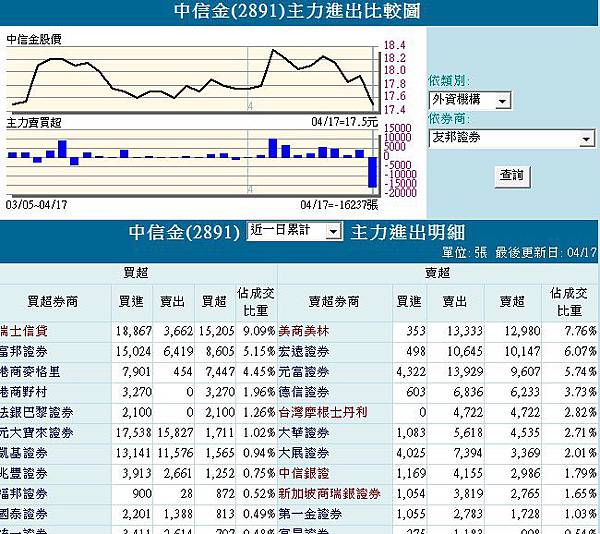This screenshot has height=534, width=600.
Task: Open buy-side broker 富邦證券
Action: tap(24, 352)
